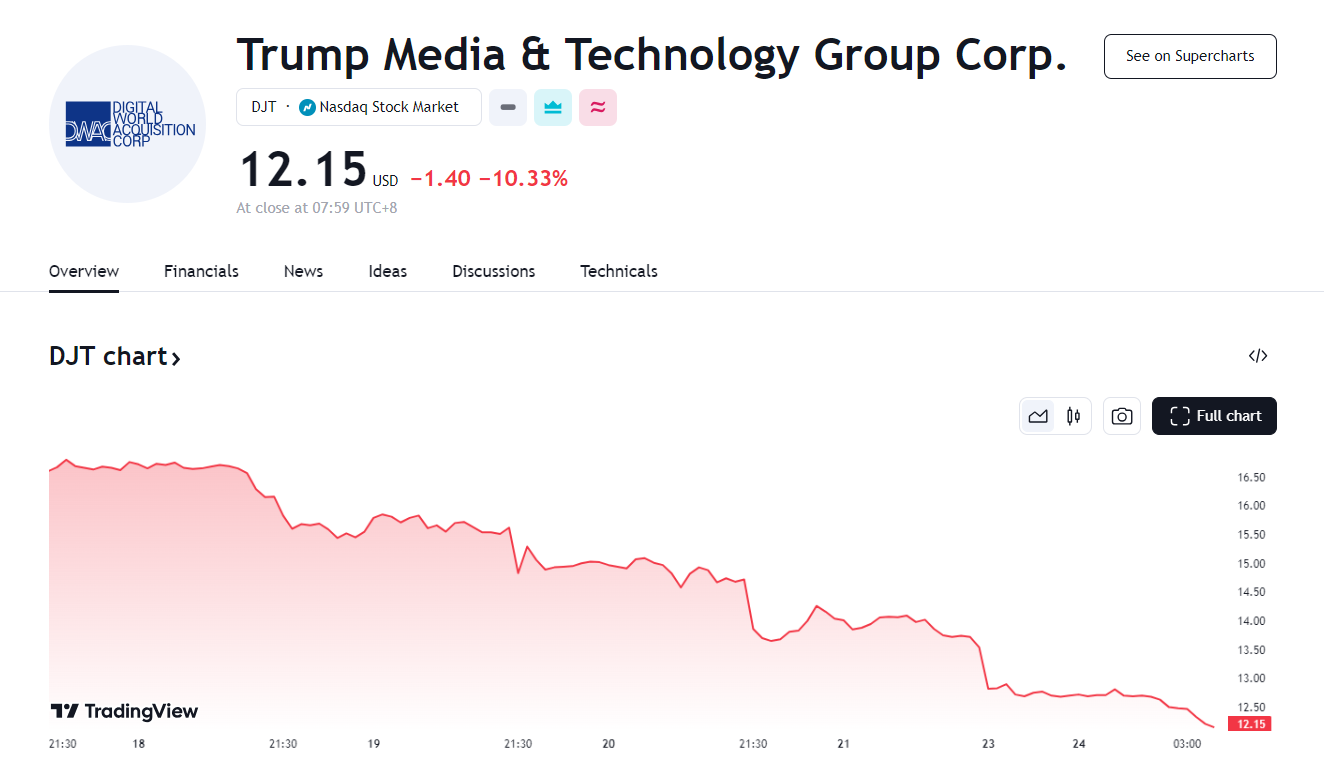Screen dimensions: 1324x775
Task: Click the gray dash badge icon
Action: 508,107
